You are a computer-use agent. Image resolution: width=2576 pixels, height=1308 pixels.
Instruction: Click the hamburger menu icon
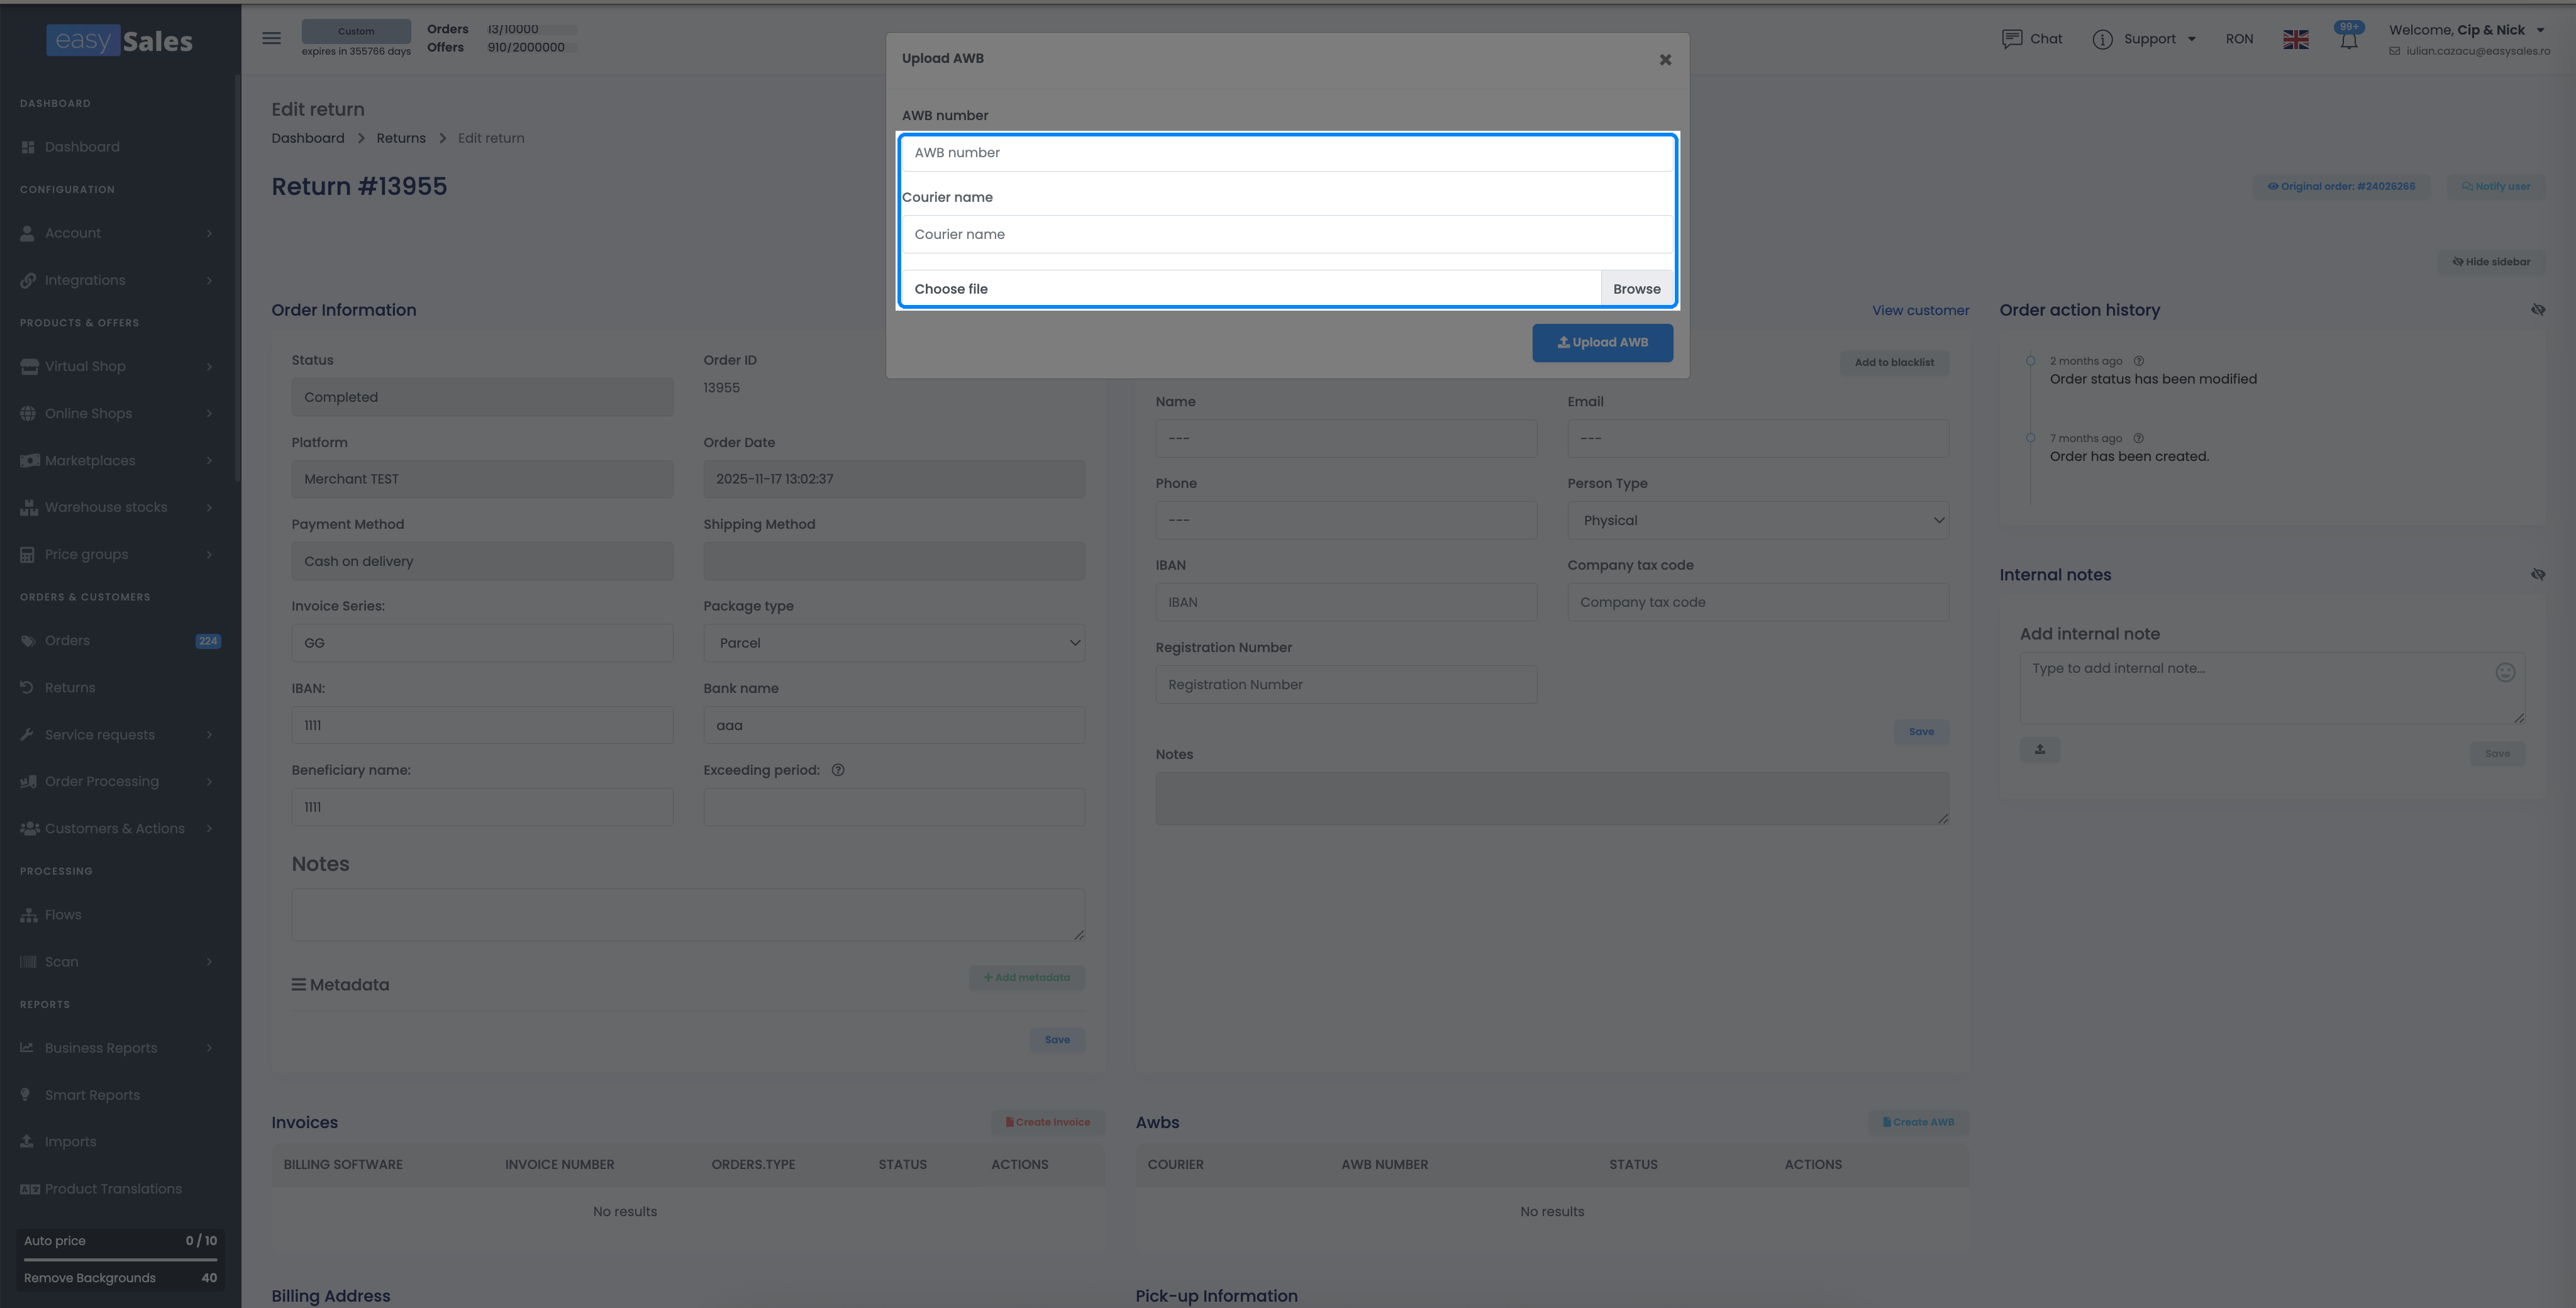[271, 38]
